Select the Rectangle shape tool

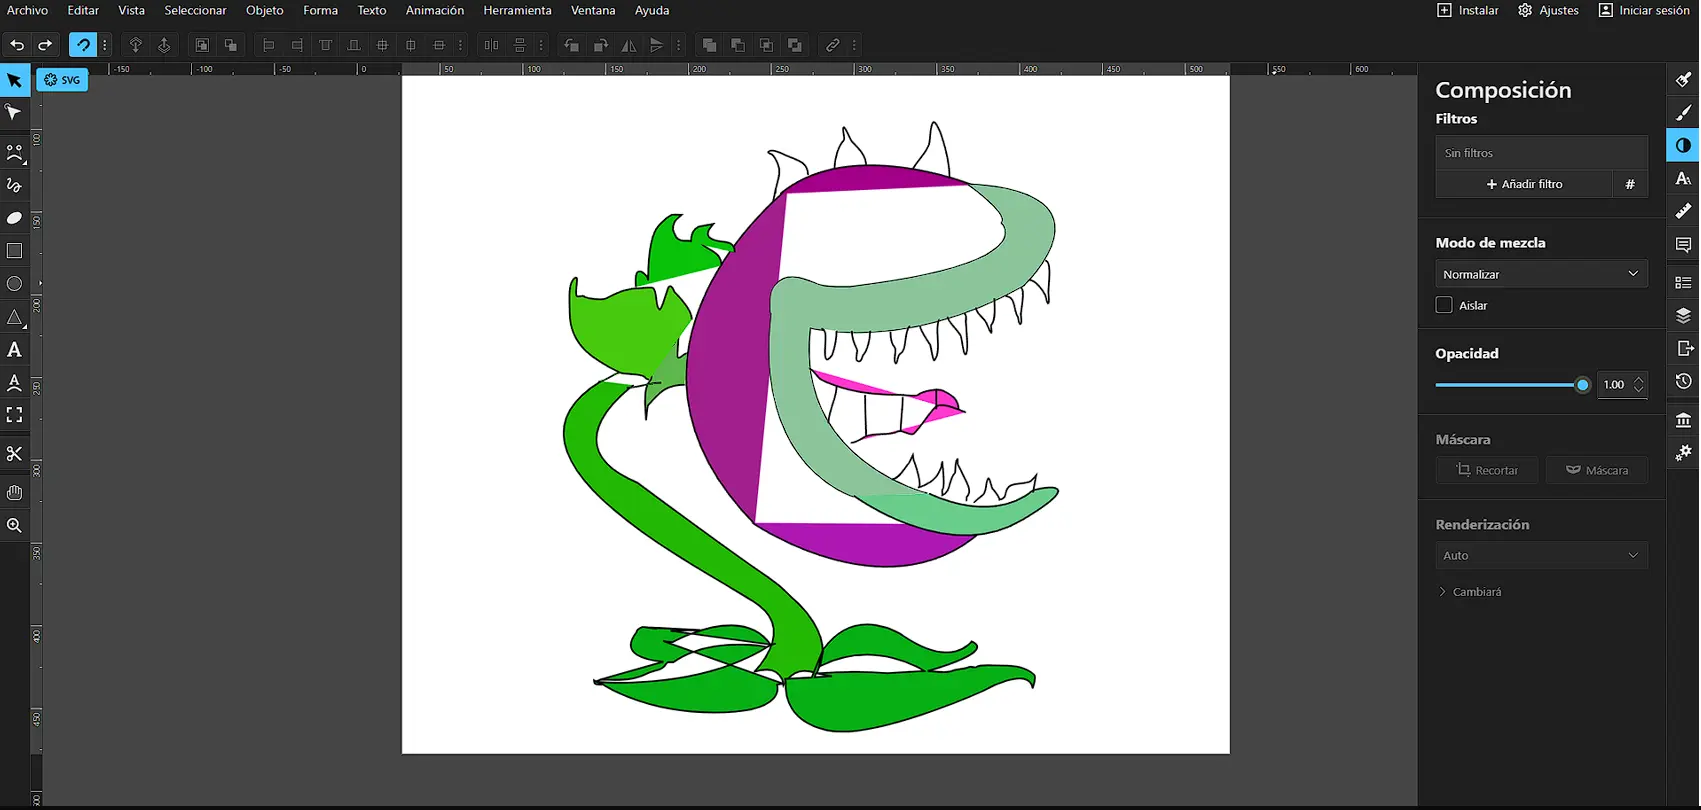coord(14,251)
